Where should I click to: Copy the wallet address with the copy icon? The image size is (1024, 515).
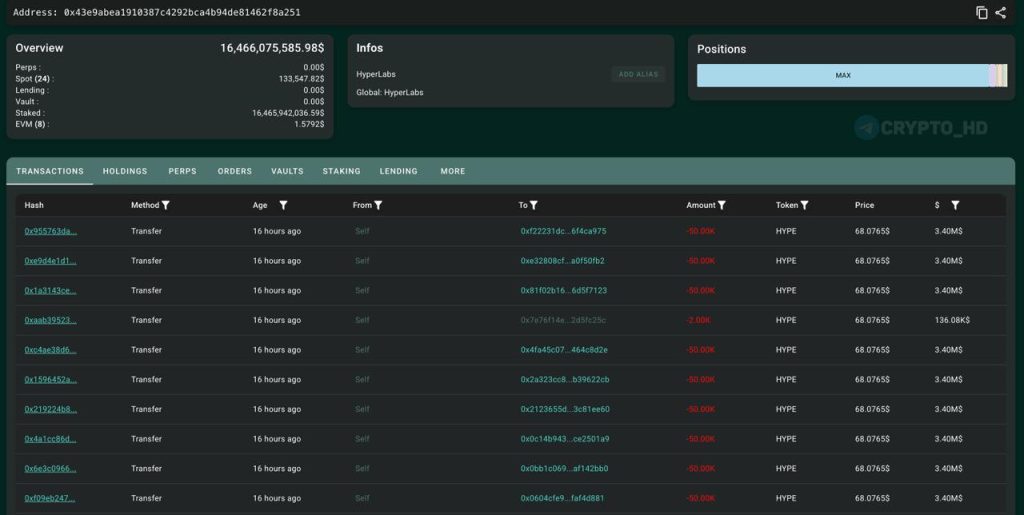pyautogui.click(x=982, y=12)
